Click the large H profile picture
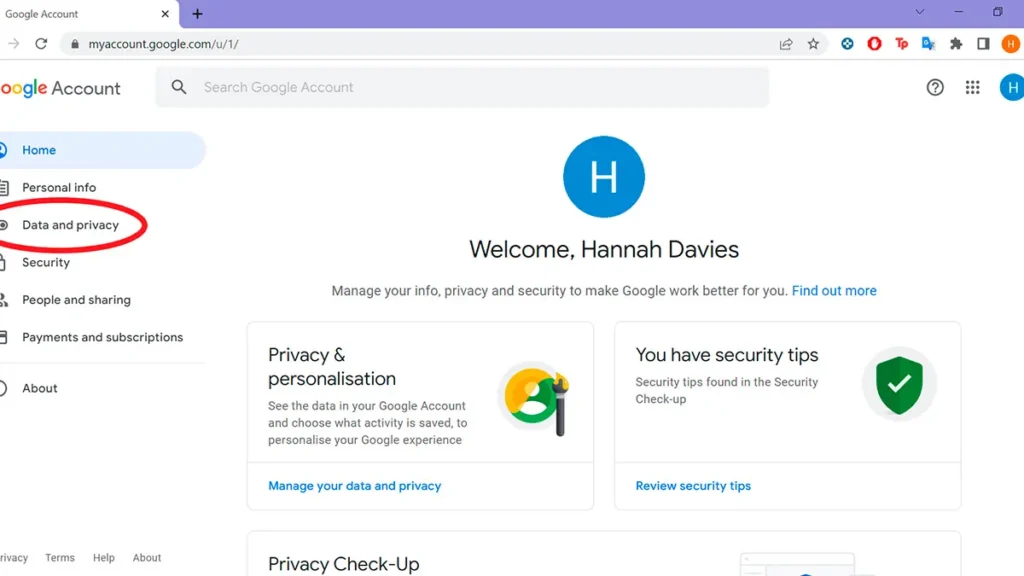This screenshot has height=576, width=1024. [x=603, y=176]
